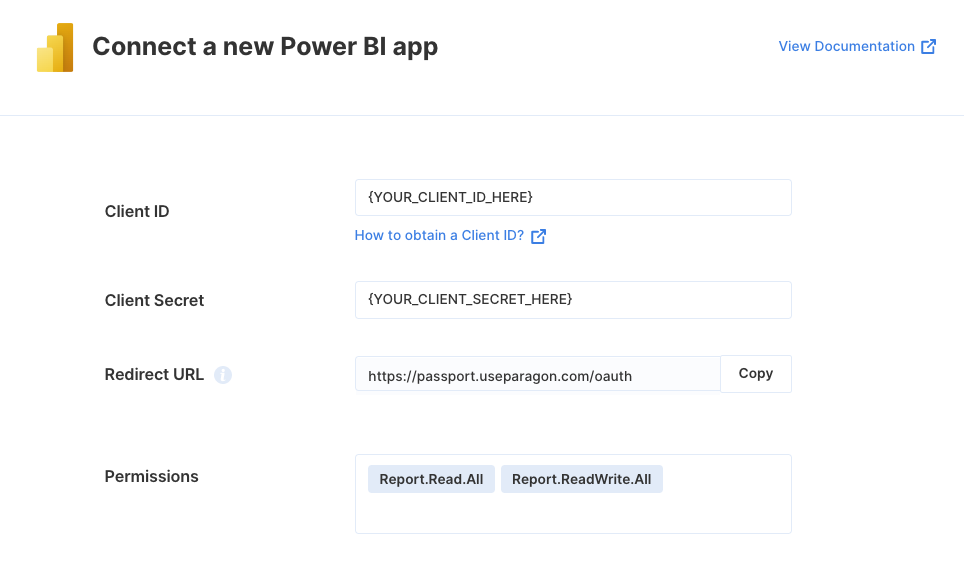Click the Permissions label

(151, 477)
